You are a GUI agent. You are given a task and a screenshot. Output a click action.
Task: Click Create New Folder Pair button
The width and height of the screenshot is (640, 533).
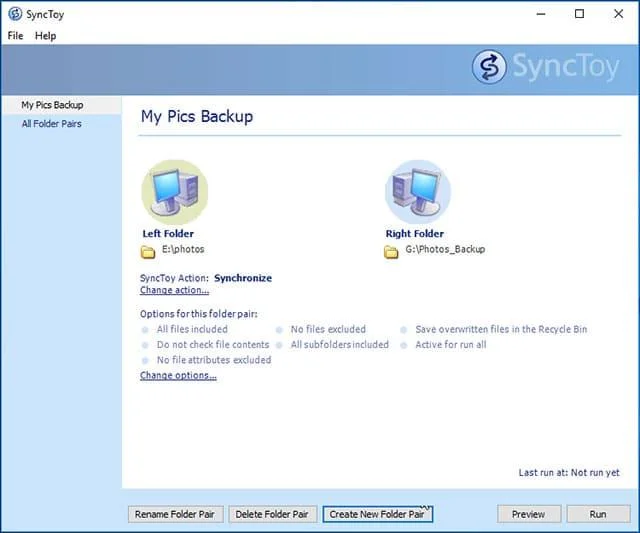click(x=378, y=514)
